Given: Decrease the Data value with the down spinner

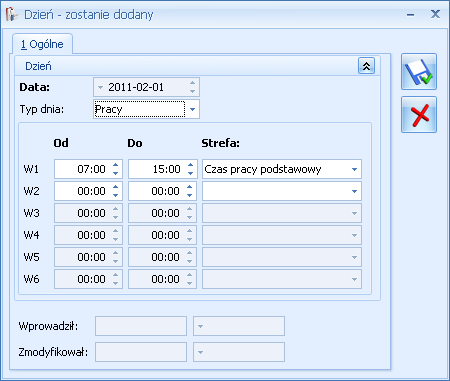Looking at the screenshot, I should tap(192, 91).
